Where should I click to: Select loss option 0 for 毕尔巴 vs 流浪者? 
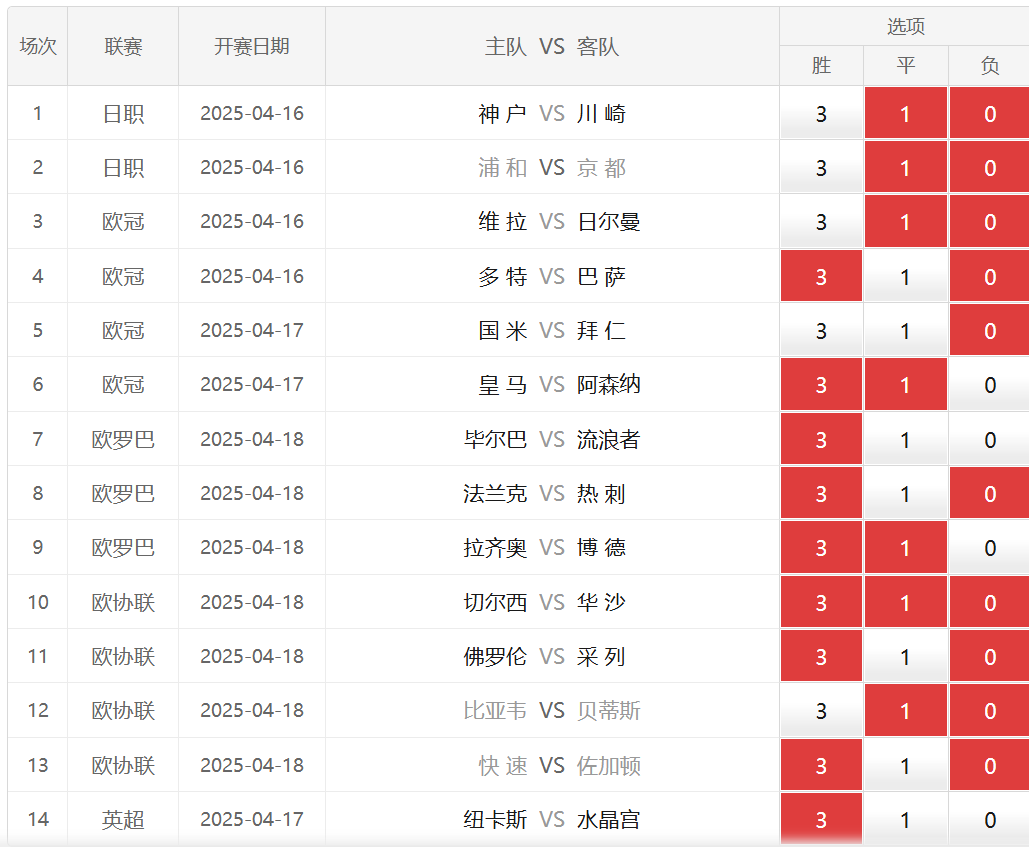tap(990, 439)
